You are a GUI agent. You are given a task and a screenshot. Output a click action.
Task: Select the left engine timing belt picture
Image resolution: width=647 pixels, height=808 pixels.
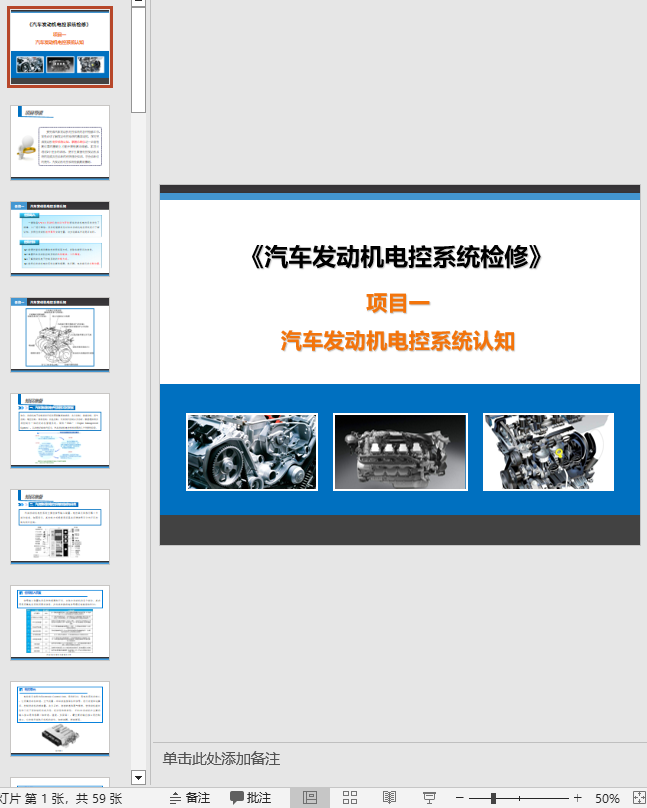click(252, 452)
